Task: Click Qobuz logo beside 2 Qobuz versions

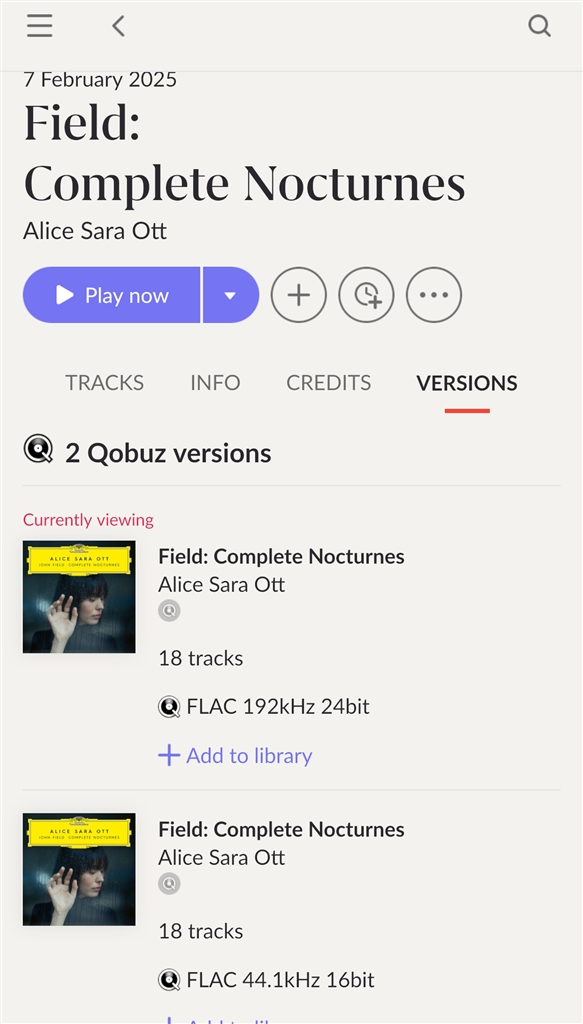Action: point(38,451)
